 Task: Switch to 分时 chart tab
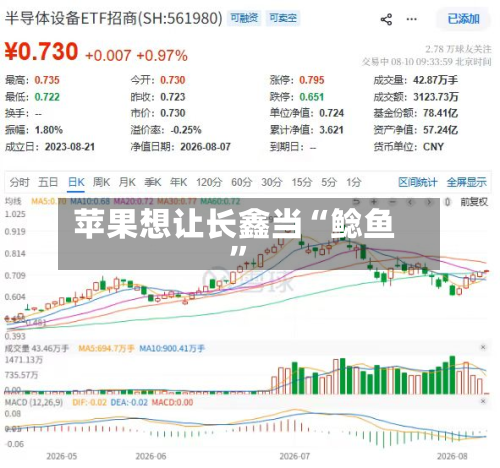(20, 182)
